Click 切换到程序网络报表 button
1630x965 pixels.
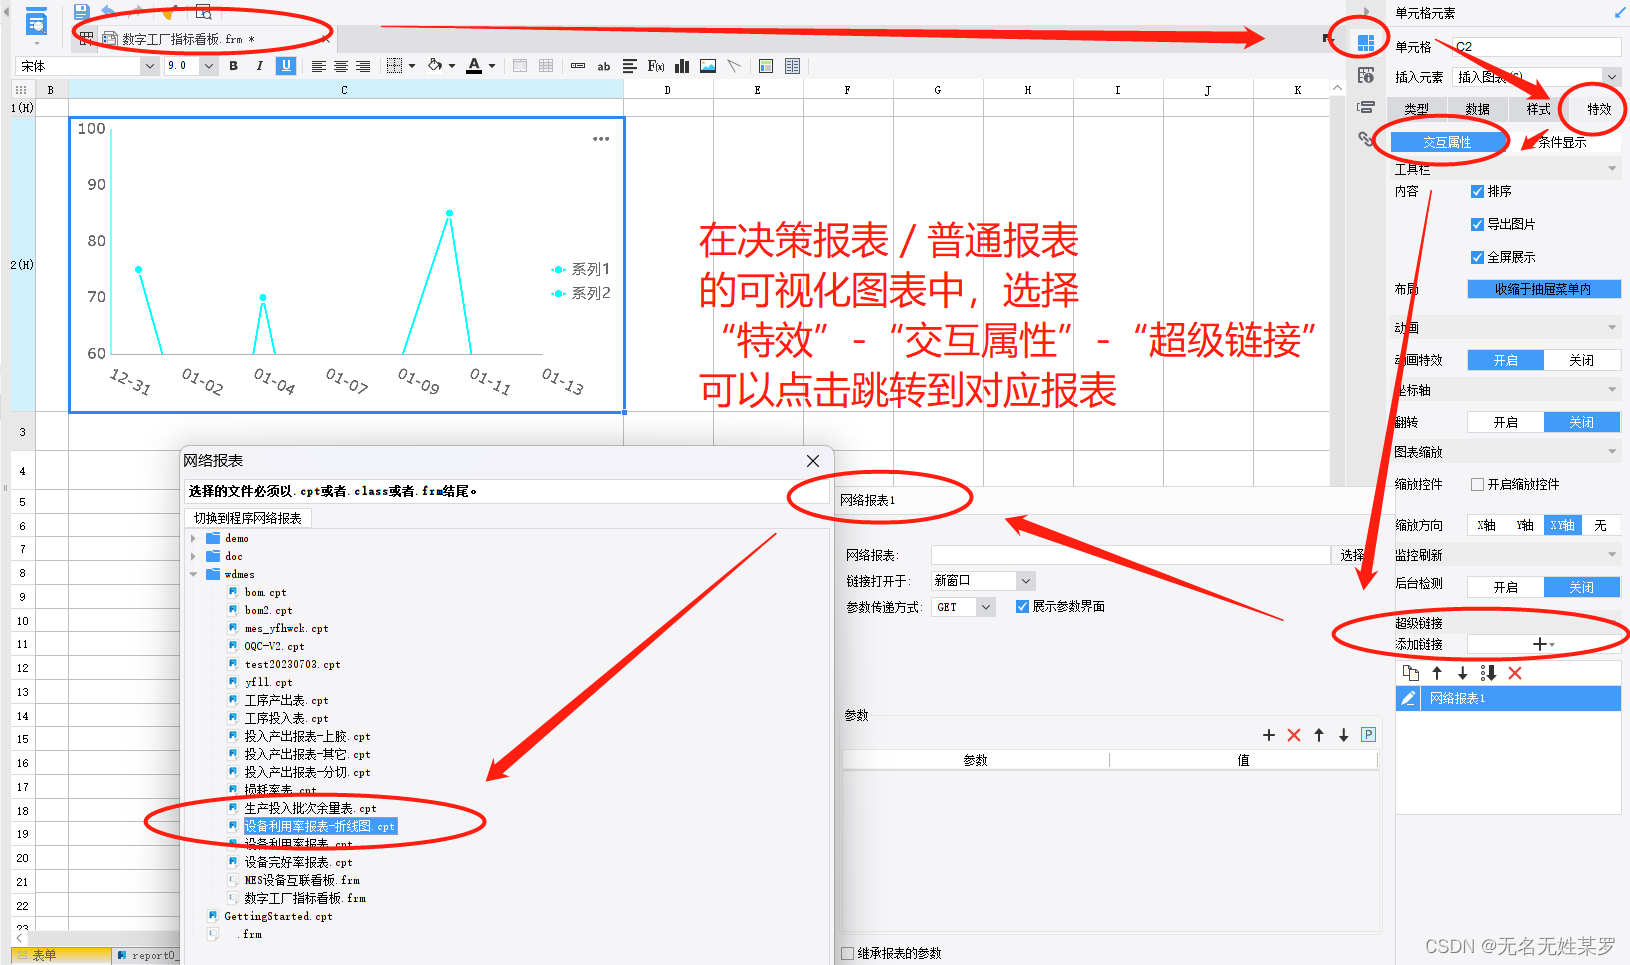pyautogui.click(x=248, y=518)
